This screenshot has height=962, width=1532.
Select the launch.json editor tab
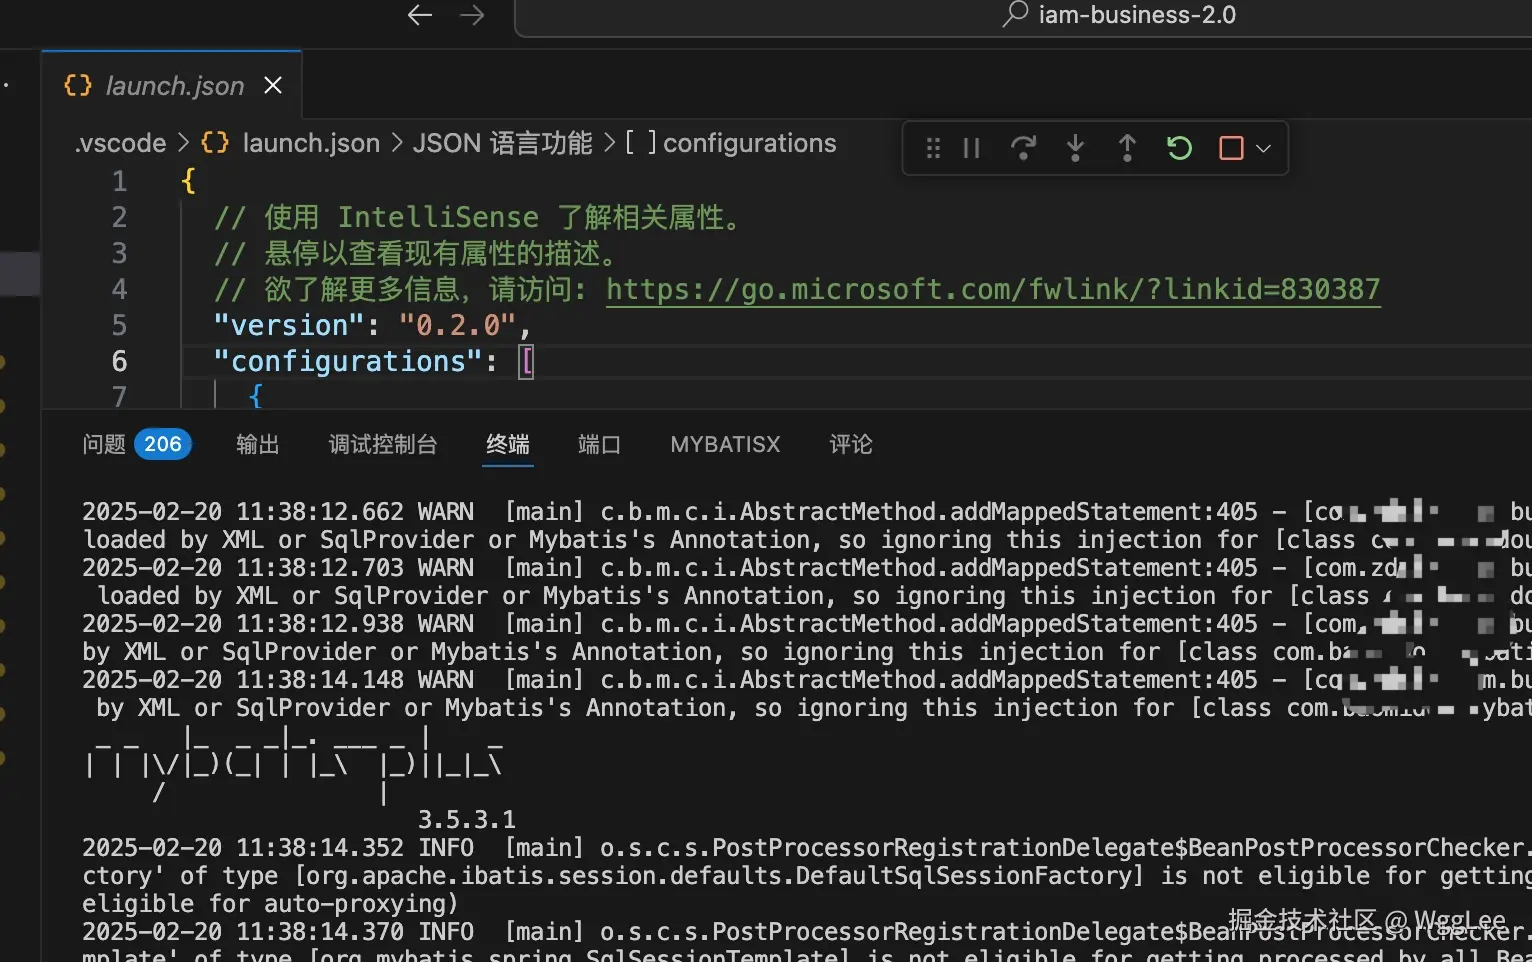click(172, 86)
